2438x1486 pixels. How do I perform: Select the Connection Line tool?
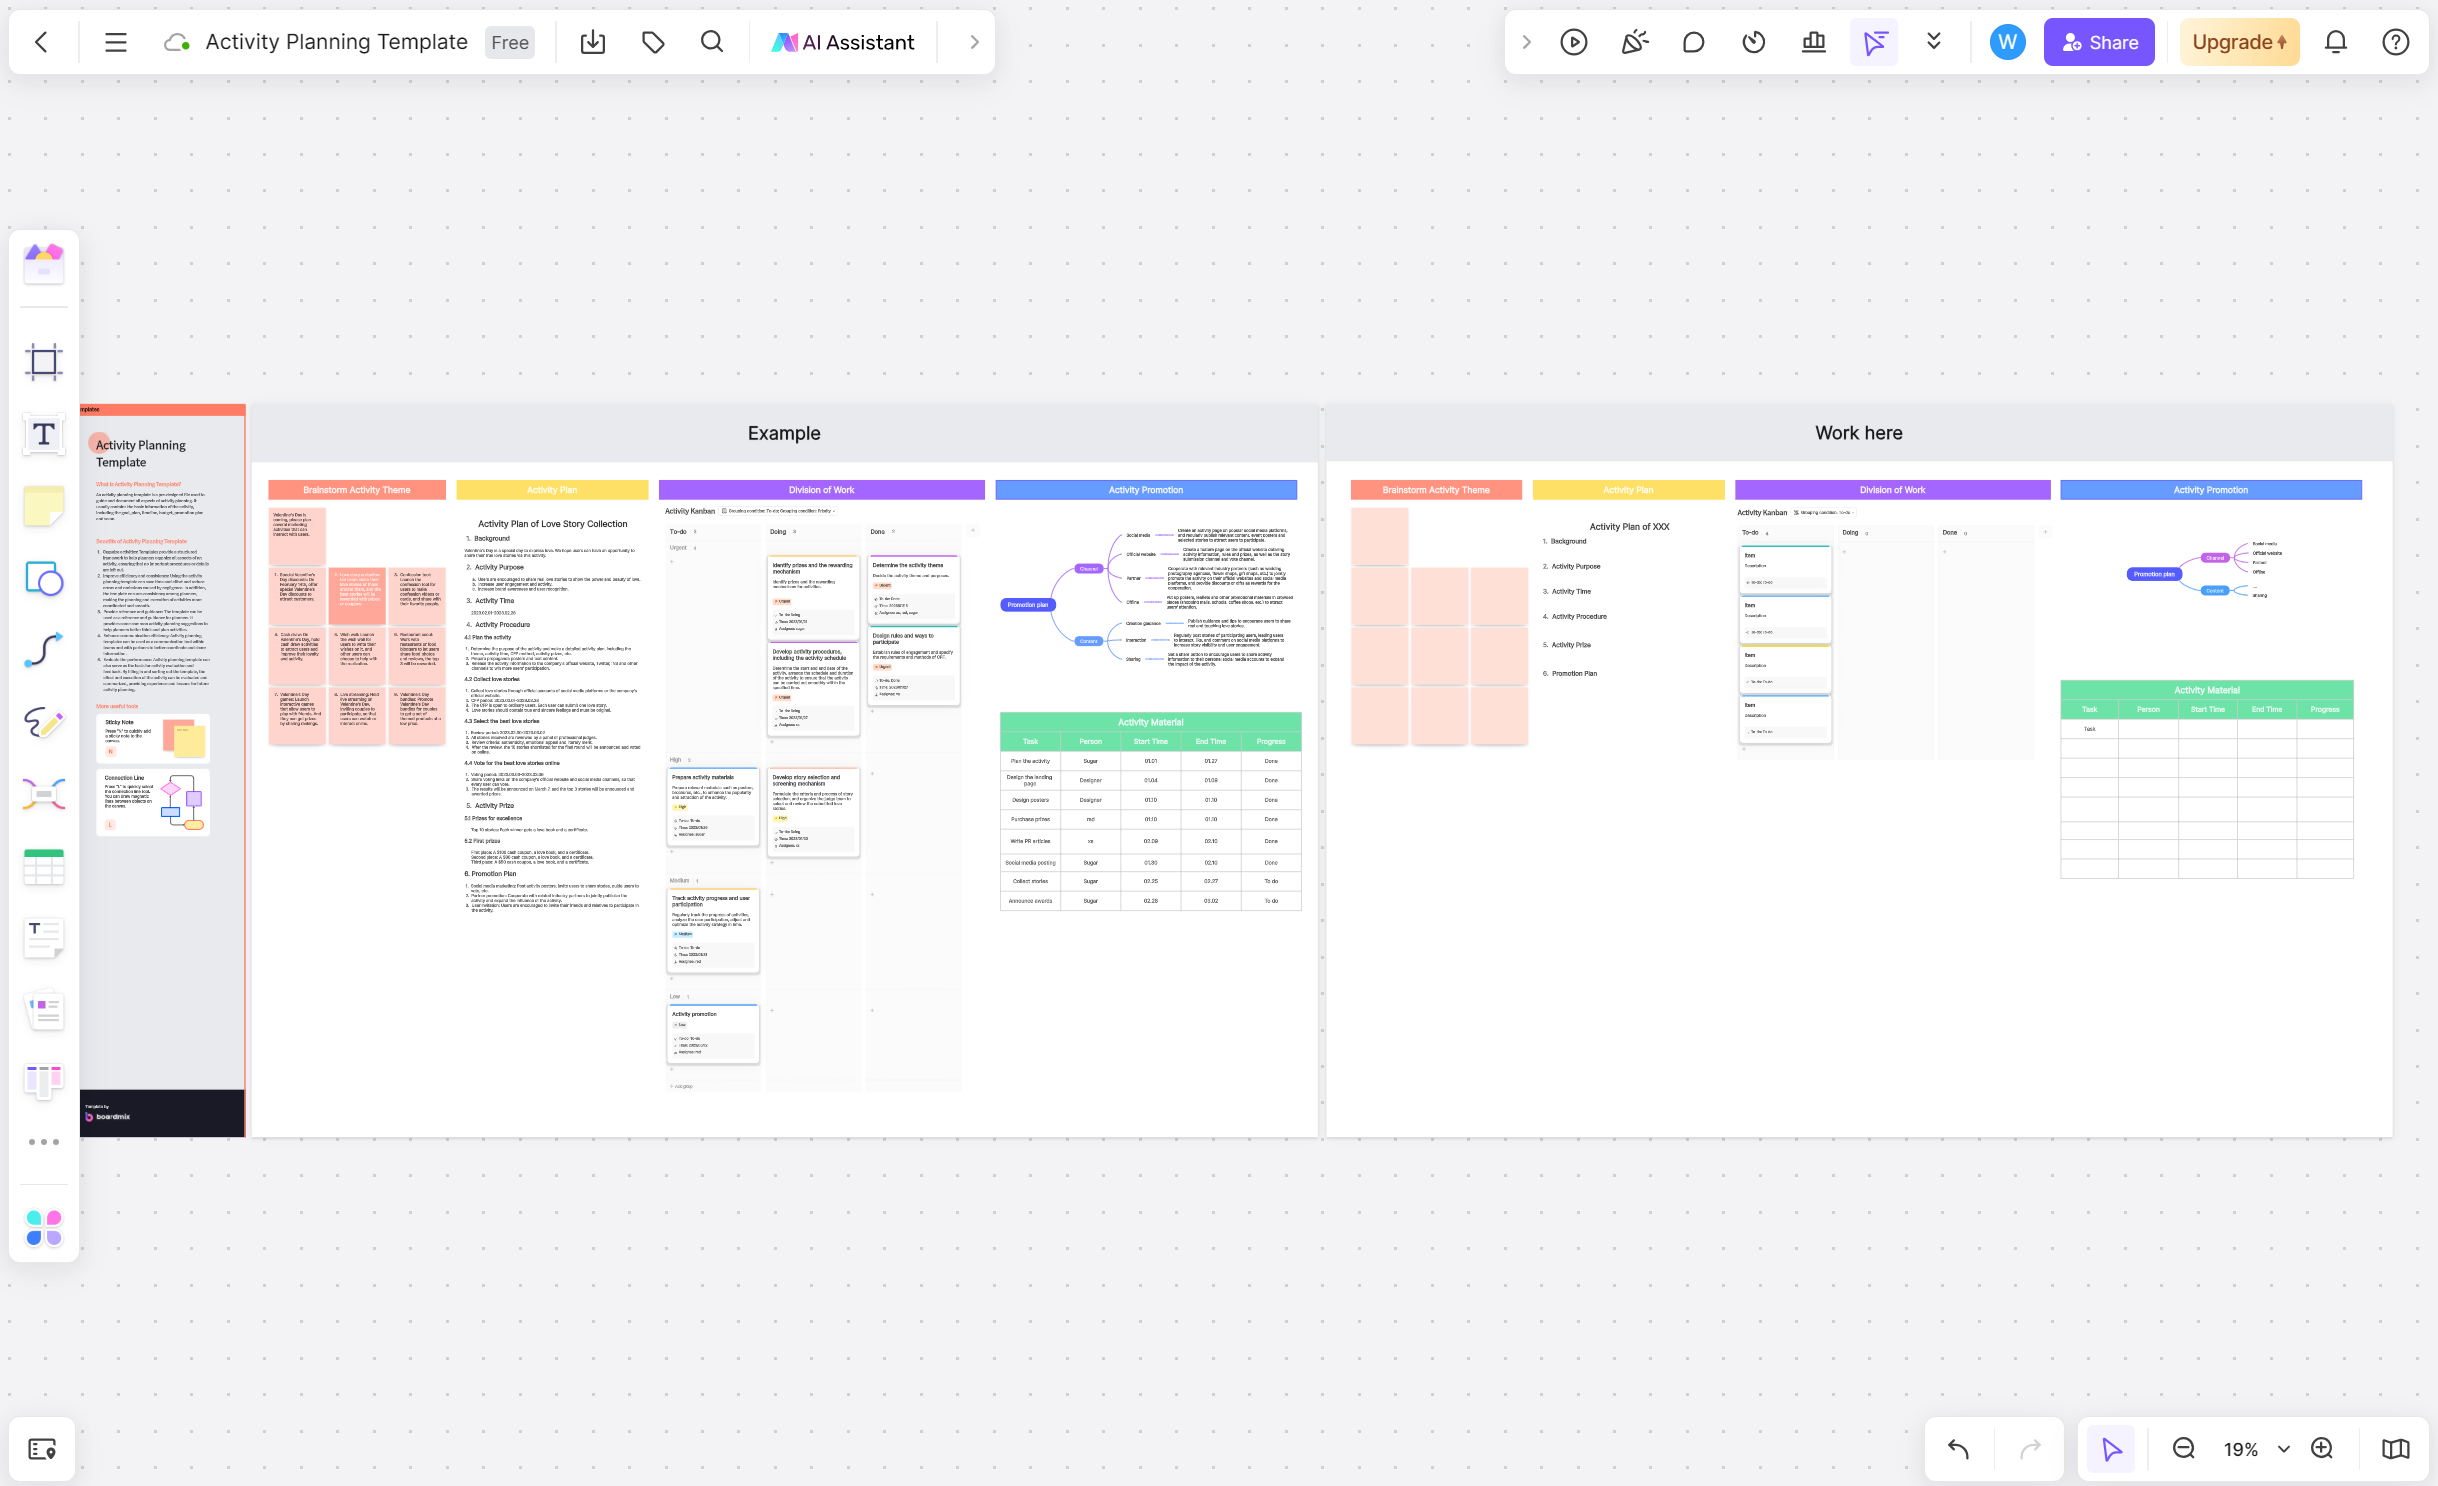click(43, 650)
